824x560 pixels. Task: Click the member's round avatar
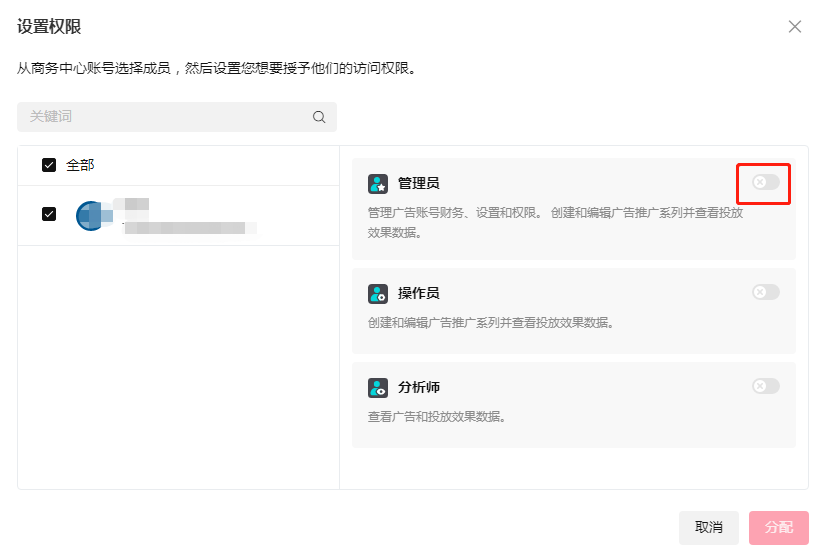click(x=90, y=215)
